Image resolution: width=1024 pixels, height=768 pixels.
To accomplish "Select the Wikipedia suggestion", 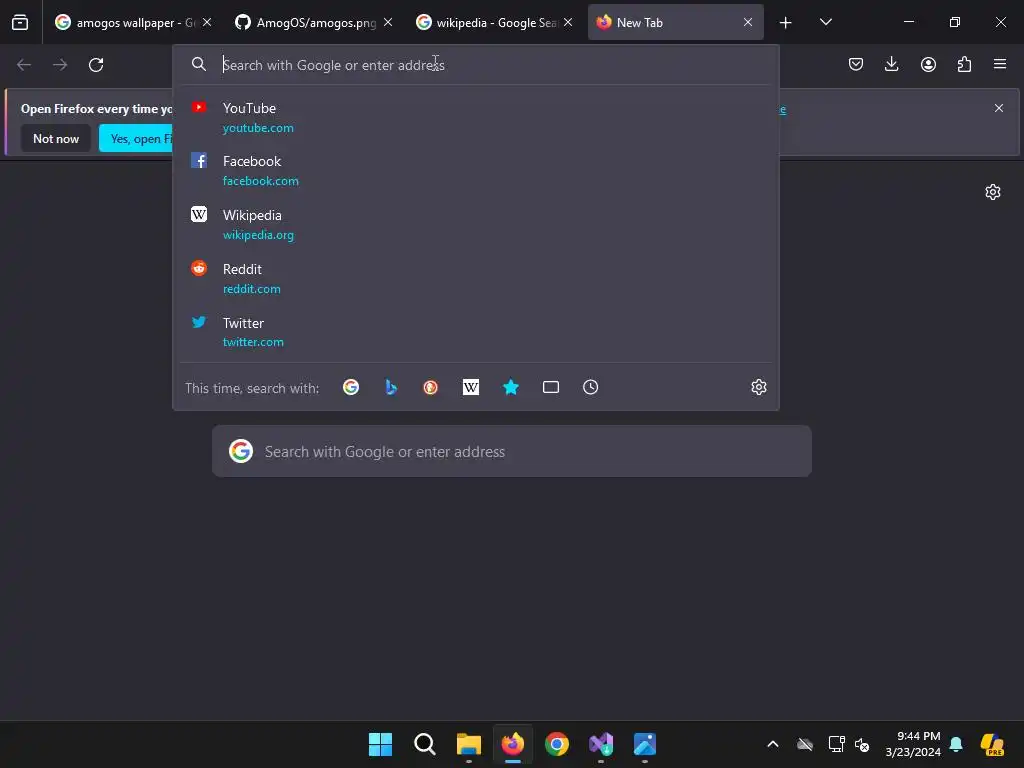I will (x=476, y=225).
